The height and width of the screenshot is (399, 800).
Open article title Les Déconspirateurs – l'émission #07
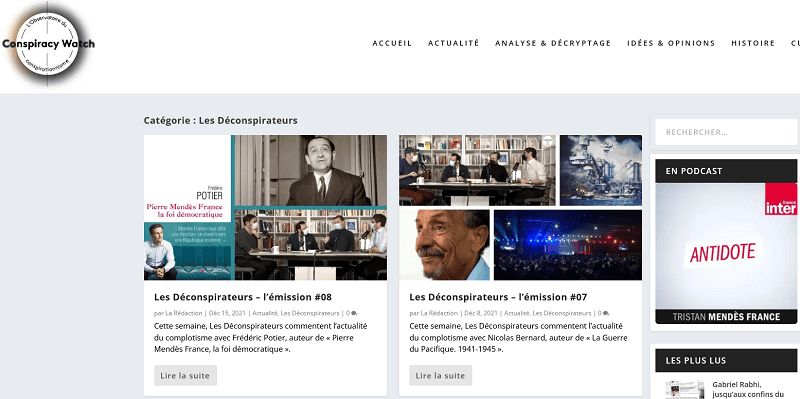(498, 297)
